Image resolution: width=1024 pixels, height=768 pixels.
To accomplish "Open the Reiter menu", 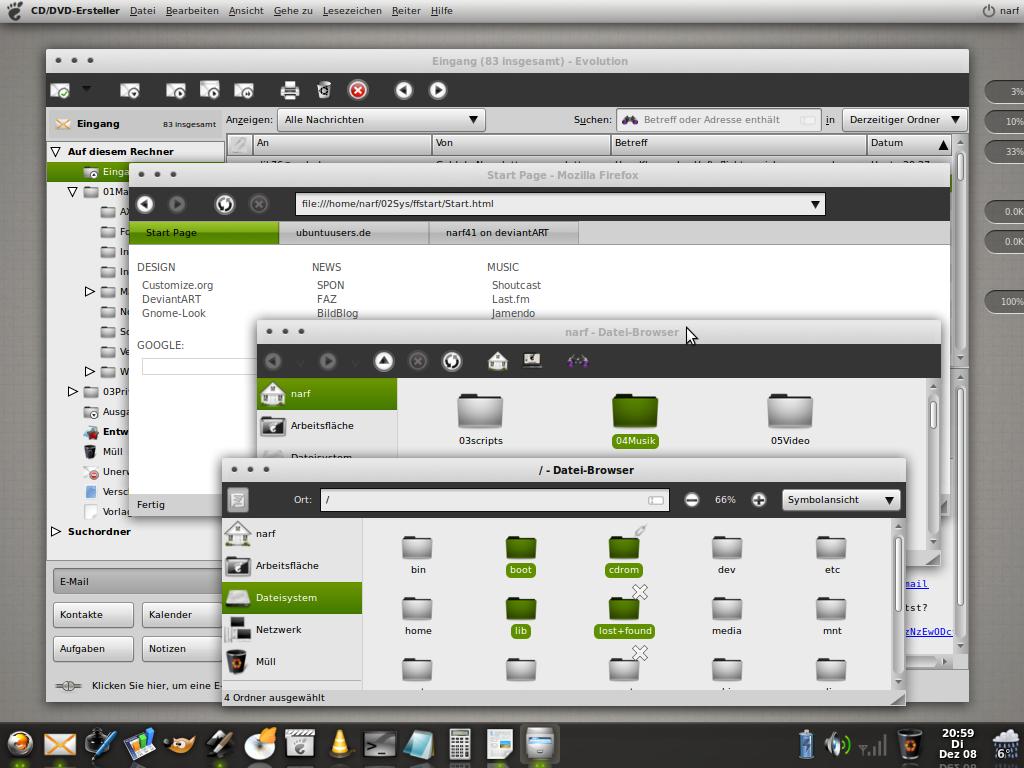I will (x=406, y=10).
